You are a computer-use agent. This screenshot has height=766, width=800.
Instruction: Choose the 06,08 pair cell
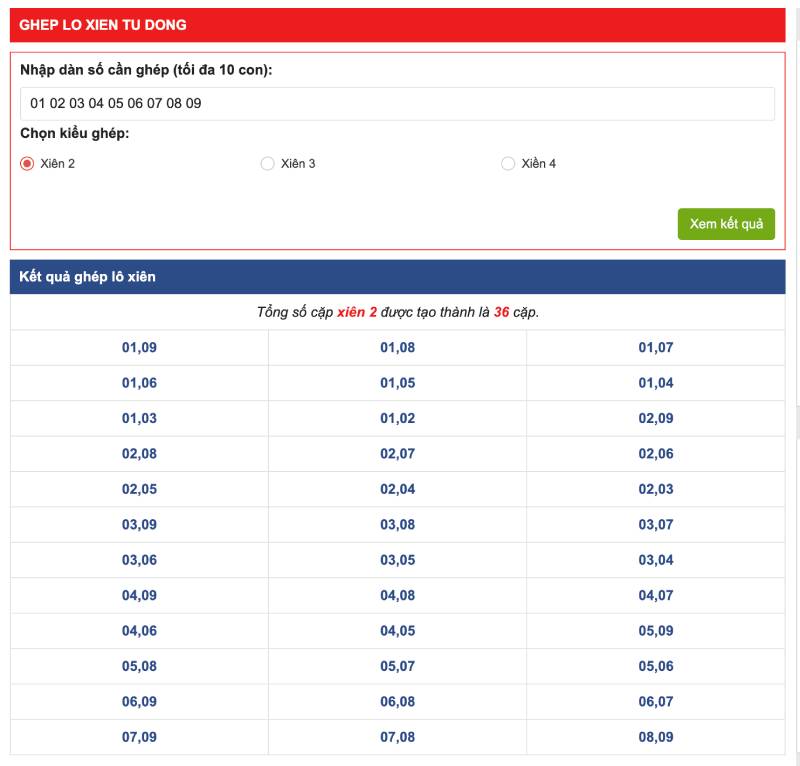click(397, 702)
